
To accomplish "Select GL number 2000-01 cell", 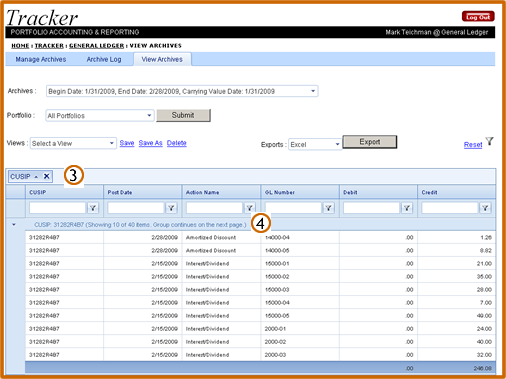I will click(300, 329).
